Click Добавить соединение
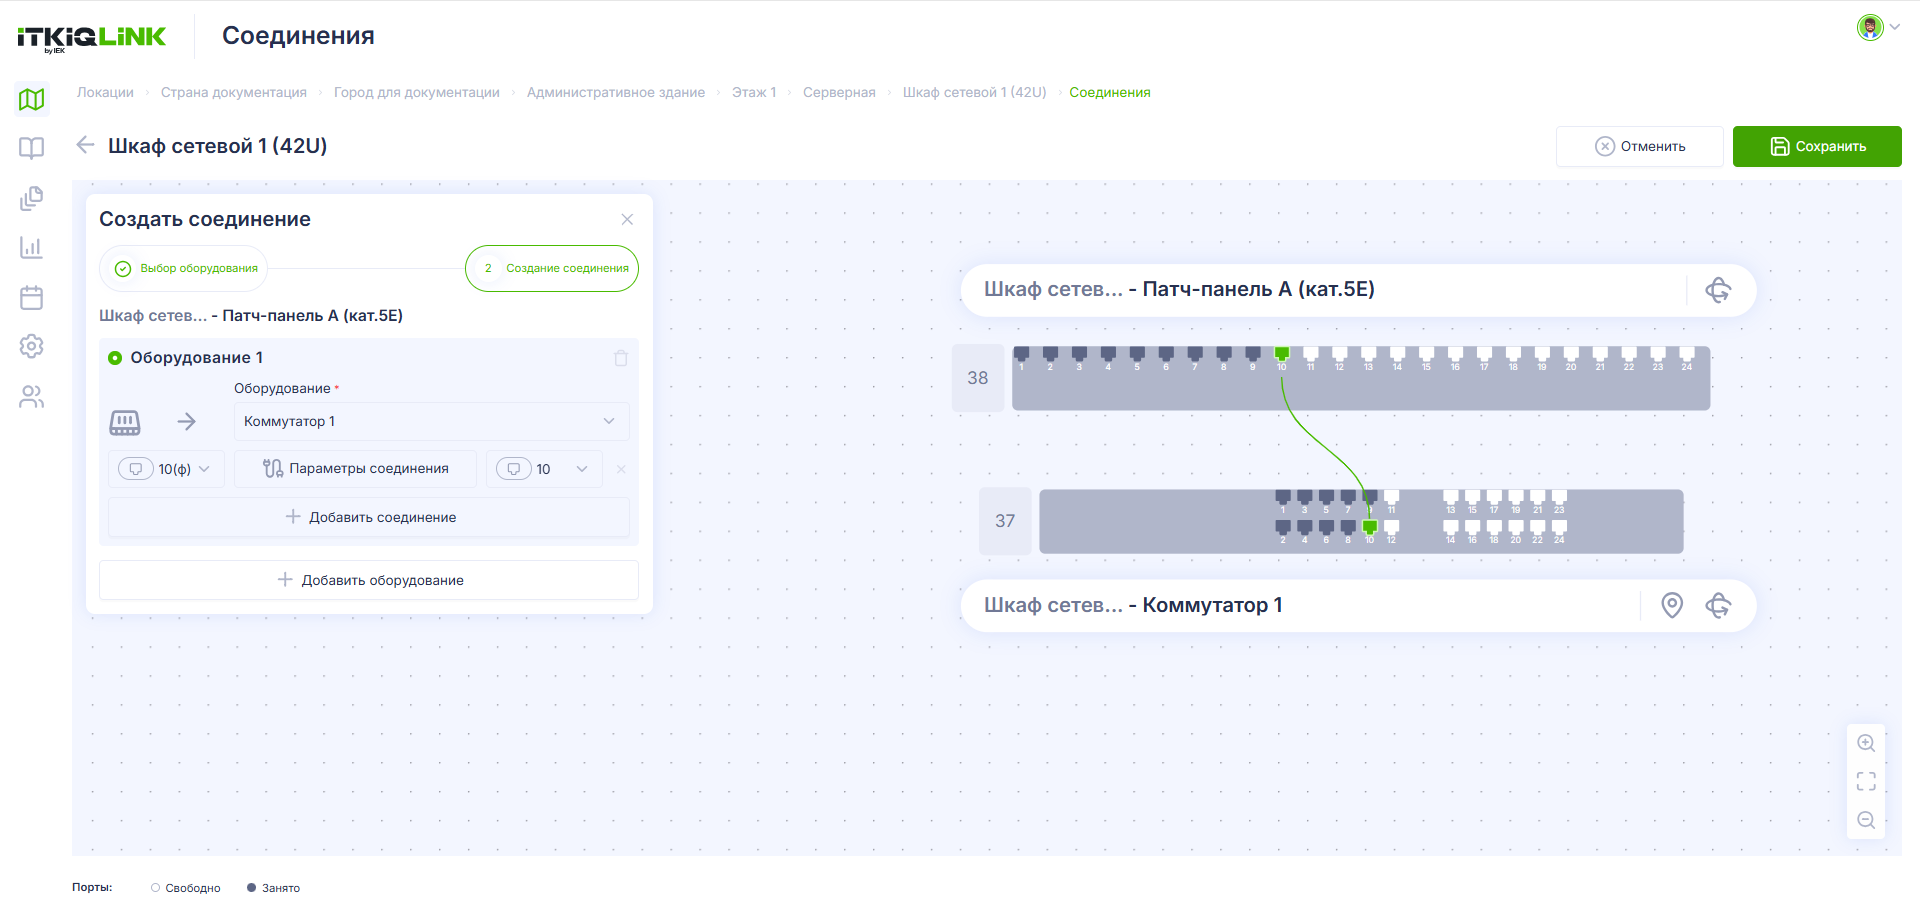This screenshot has height=920, width=1920. [x=369, y=517]
